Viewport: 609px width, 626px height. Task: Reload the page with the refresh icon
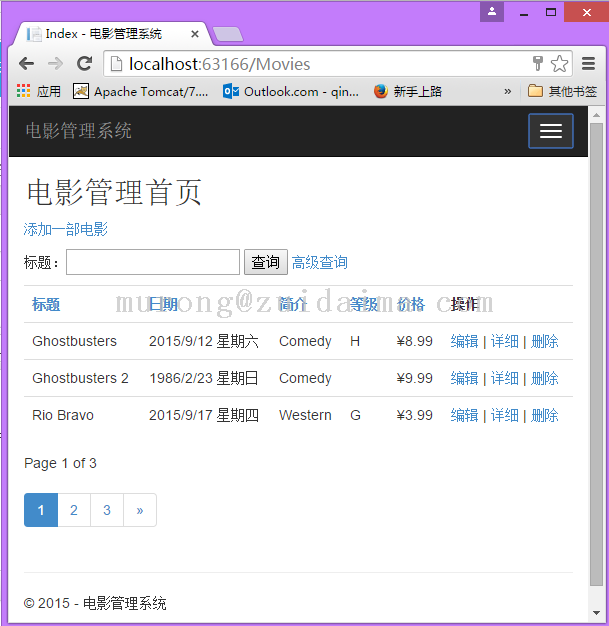[85, 64]
